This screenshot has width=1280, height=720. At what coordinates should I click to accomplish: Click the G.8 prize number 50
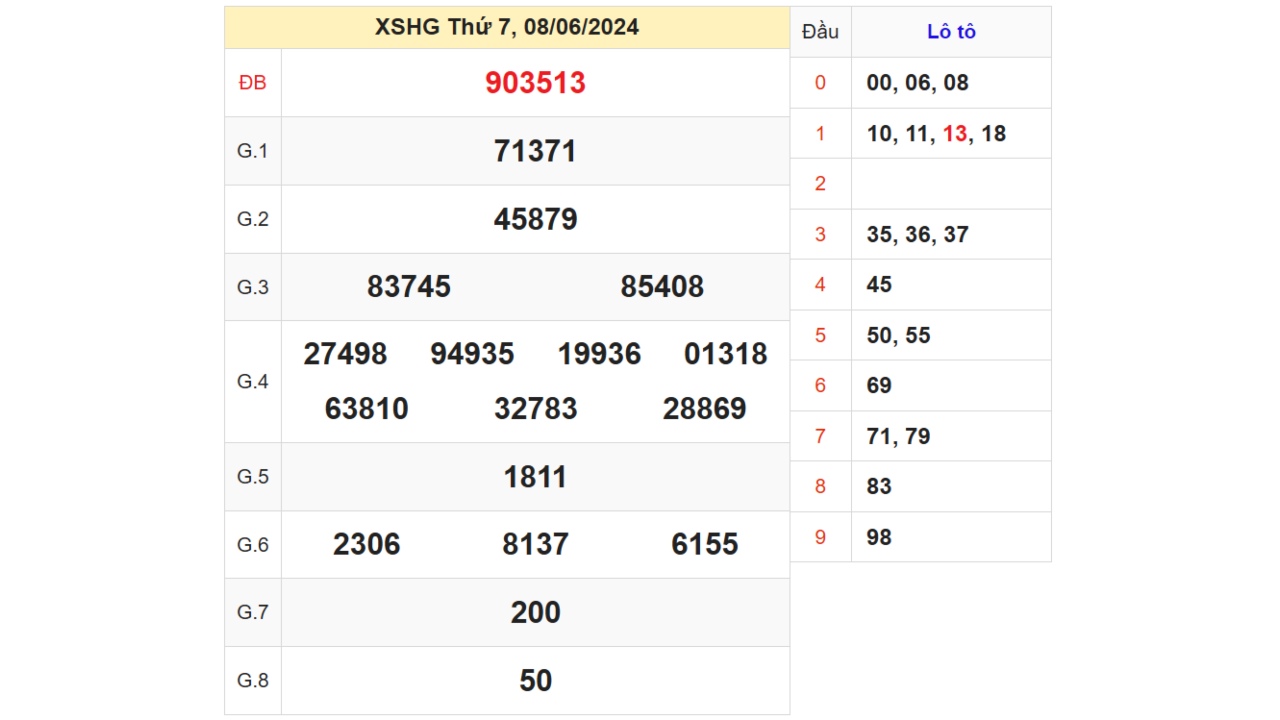(535, 681)
